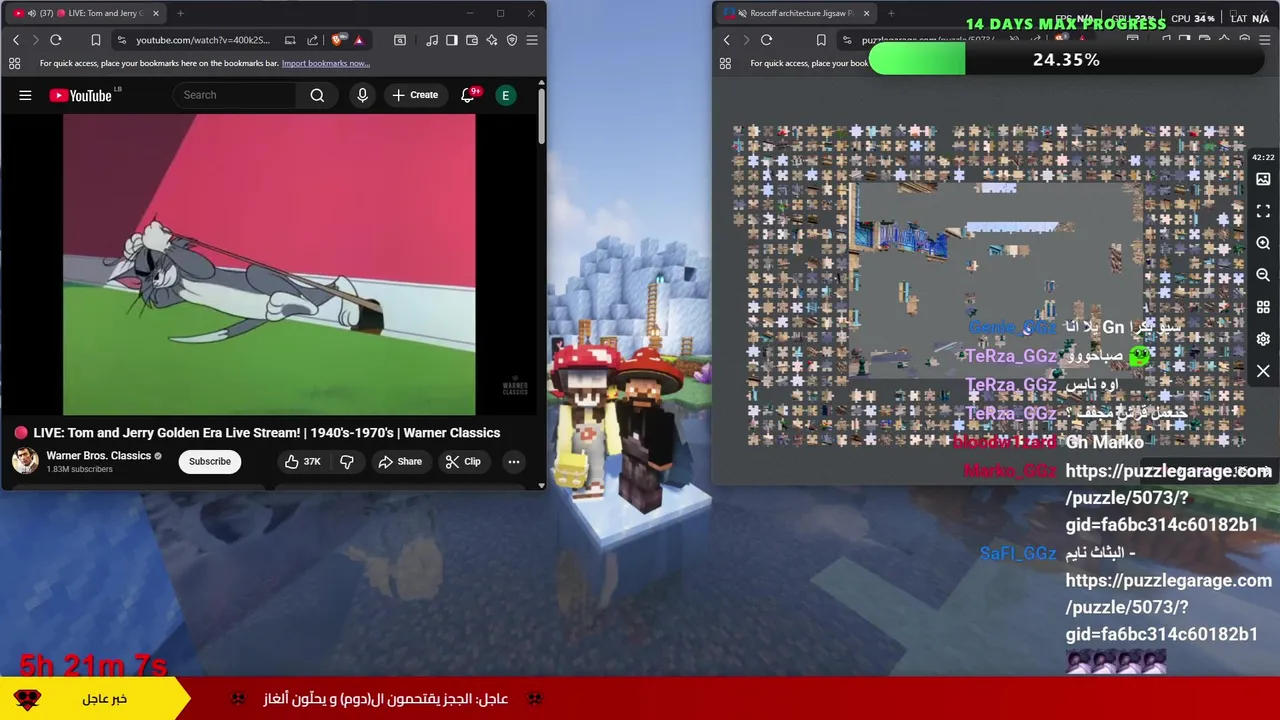Open Warner Bros. Classics channel name
1280x720 pixels.
pyautogui.click(x=98, y=455)
